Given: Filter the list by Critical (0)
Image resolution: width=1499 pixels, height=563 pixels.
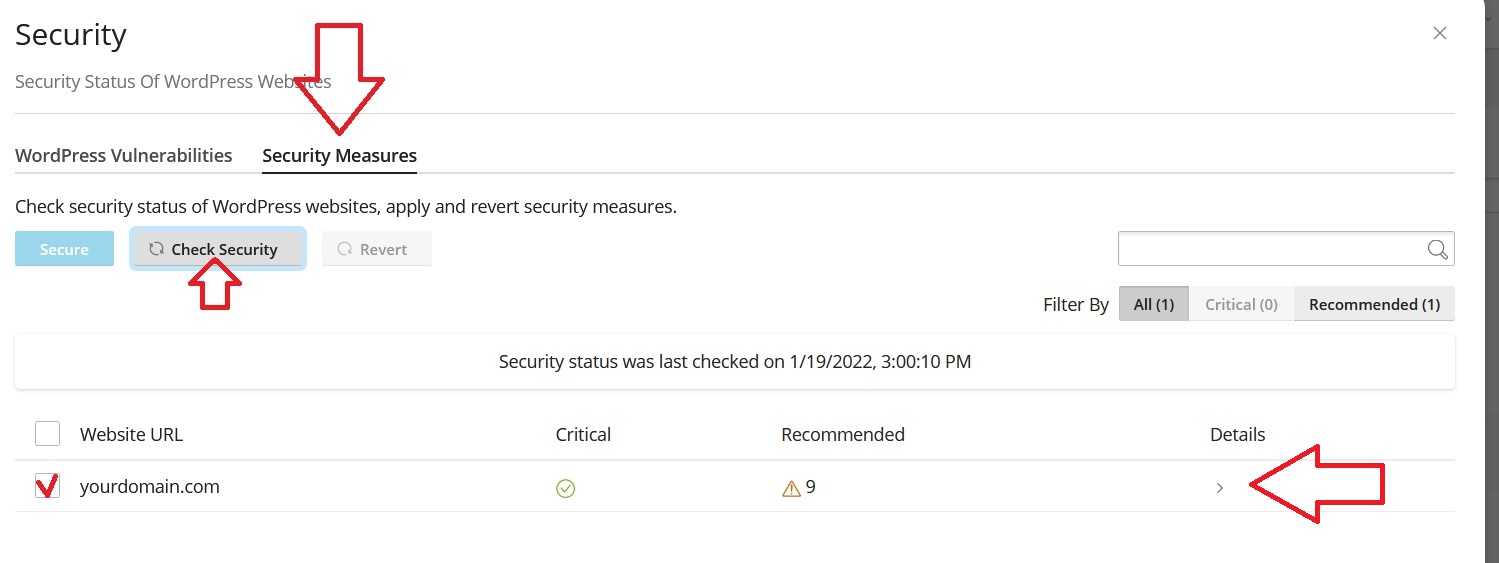Looking at the screenshot, I should click(x=1241, y=305).
